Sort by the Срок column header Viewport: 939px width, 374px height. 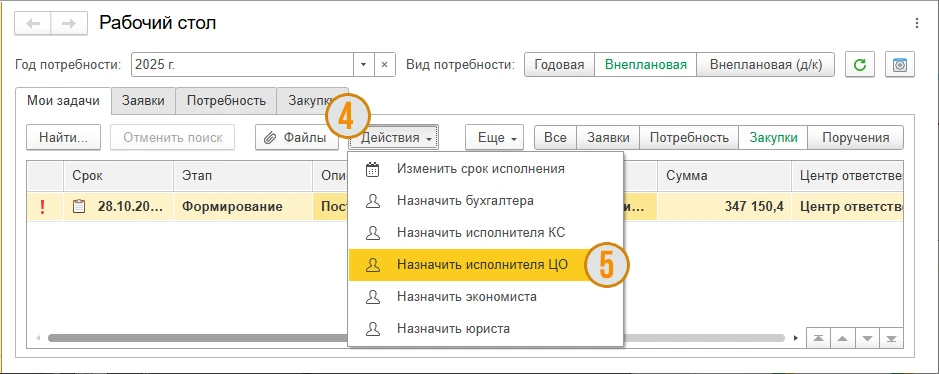(x=119, y=176)
